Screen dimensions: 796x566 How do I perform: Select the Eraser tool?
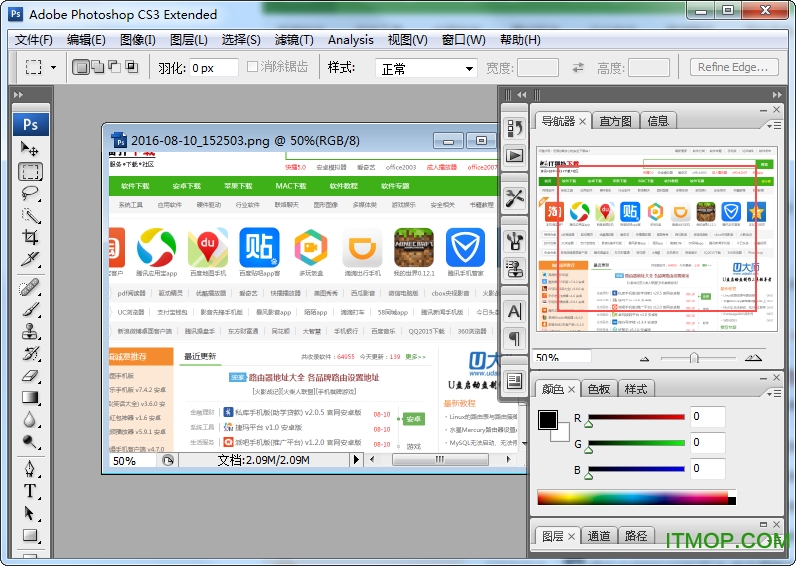point(30,375)
